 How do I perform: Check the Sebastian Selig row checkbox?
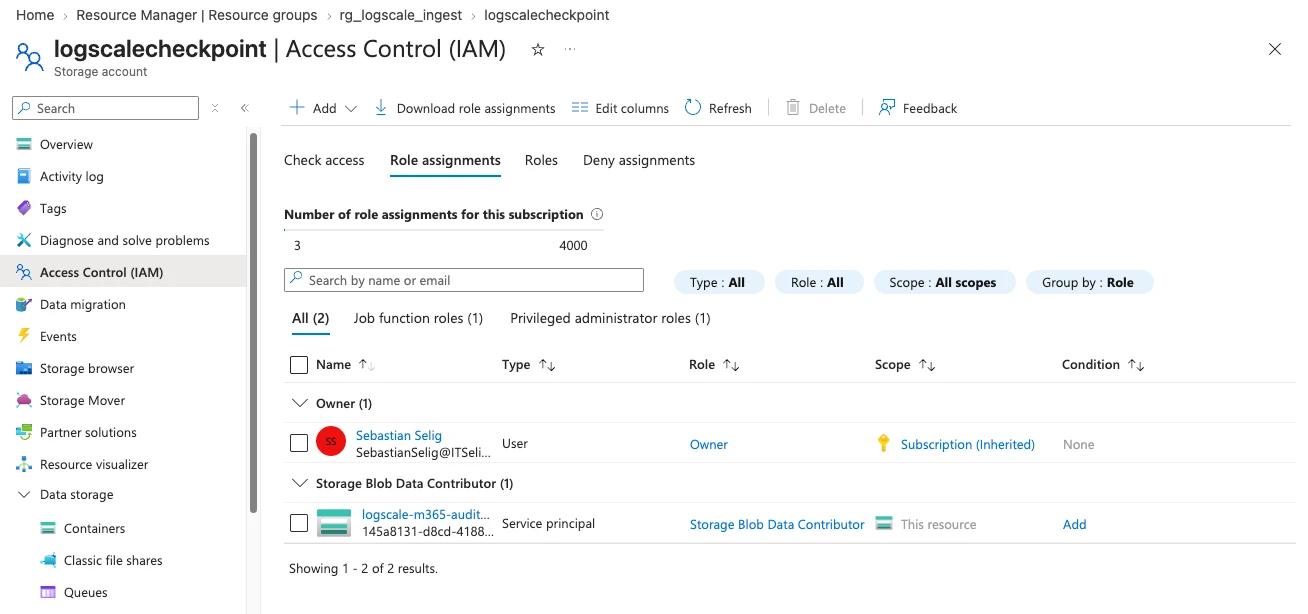[x=299, y=443]
